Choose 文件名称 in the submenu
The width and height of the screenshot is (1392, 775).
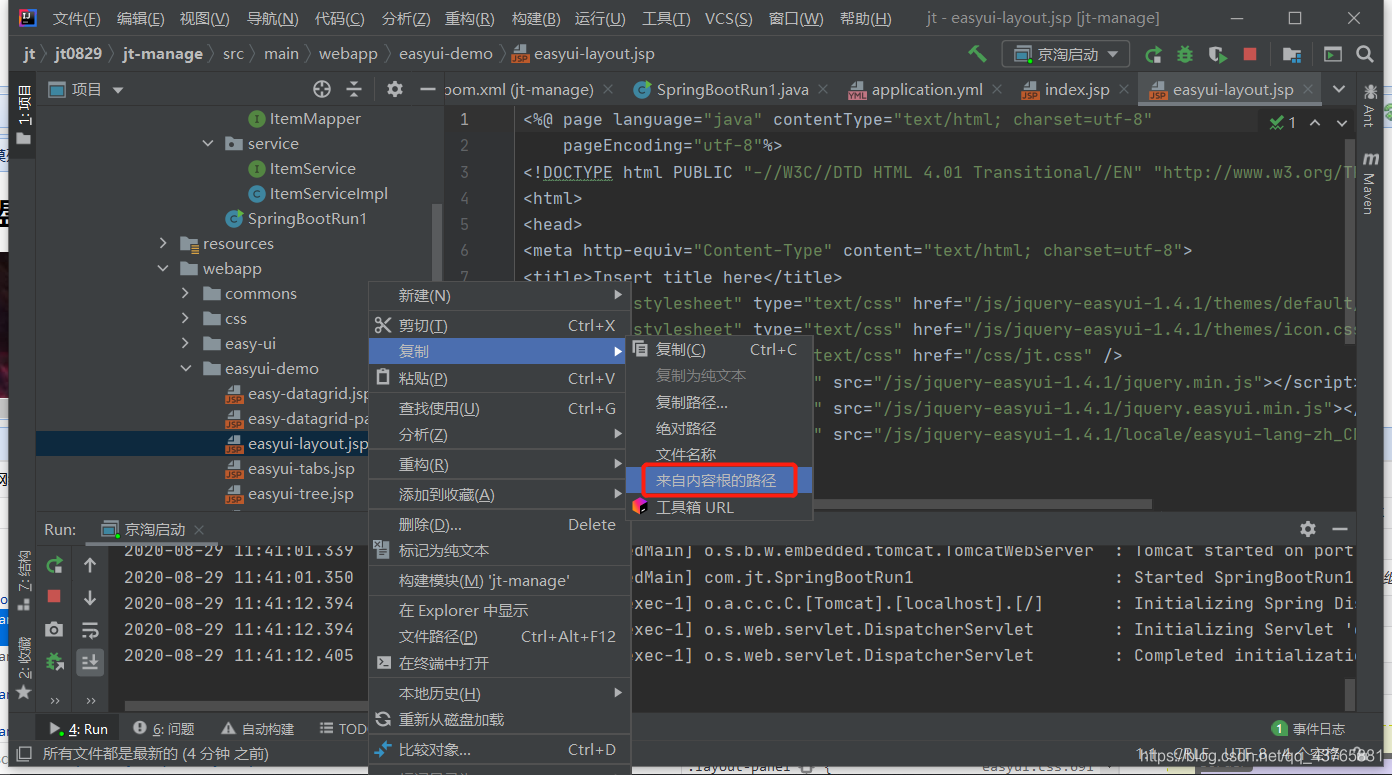(x=719, y=454)
